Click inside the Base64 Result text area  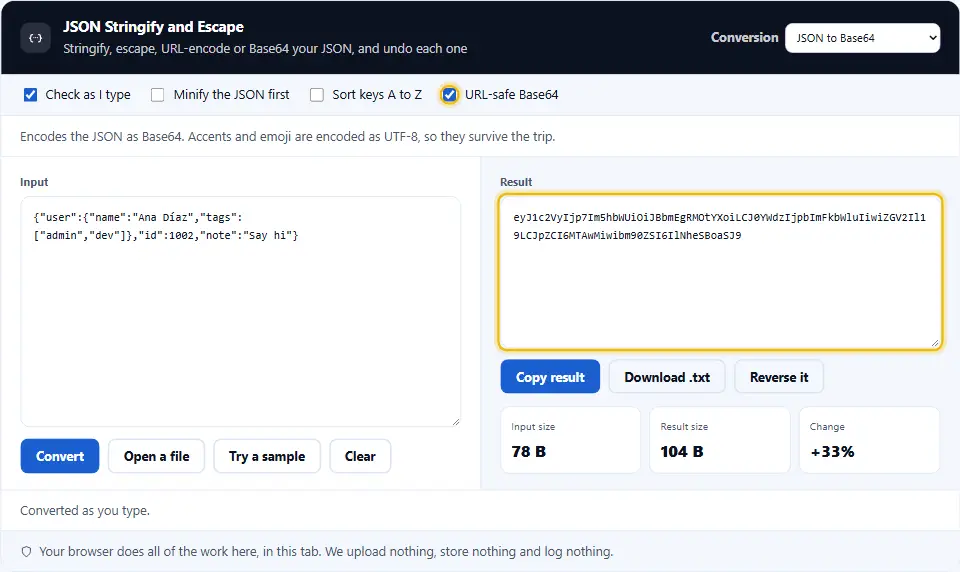click(720, 273)
